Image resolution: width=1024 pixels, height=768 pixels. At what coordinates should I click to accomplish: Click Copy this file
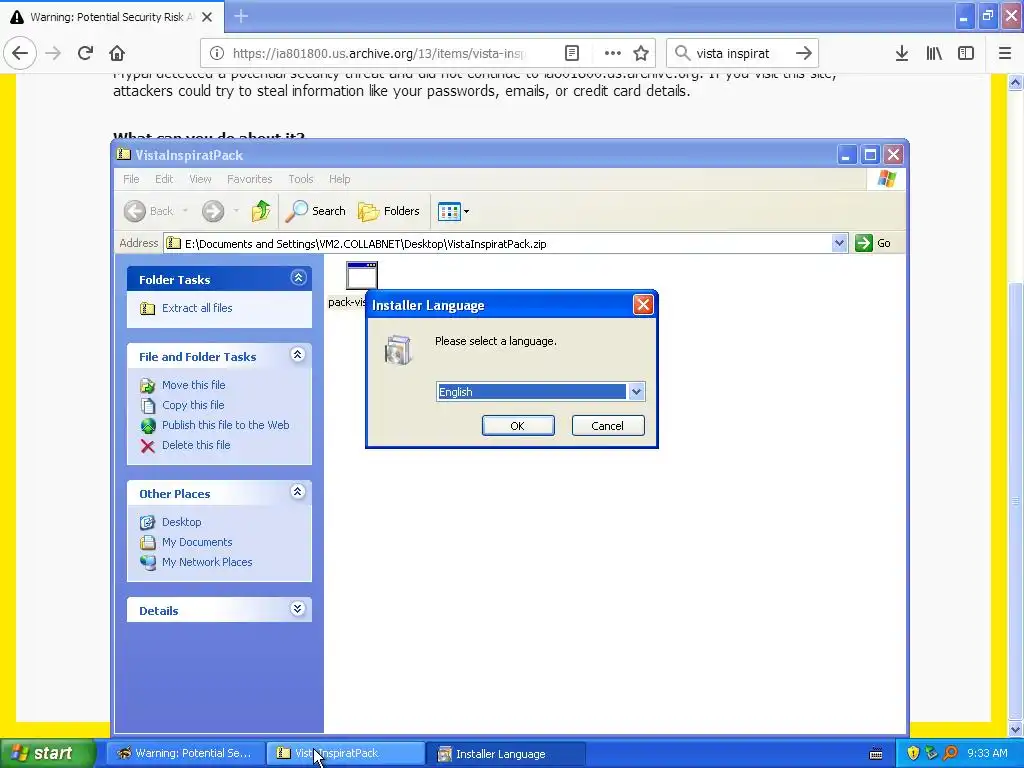click(193, 405)
